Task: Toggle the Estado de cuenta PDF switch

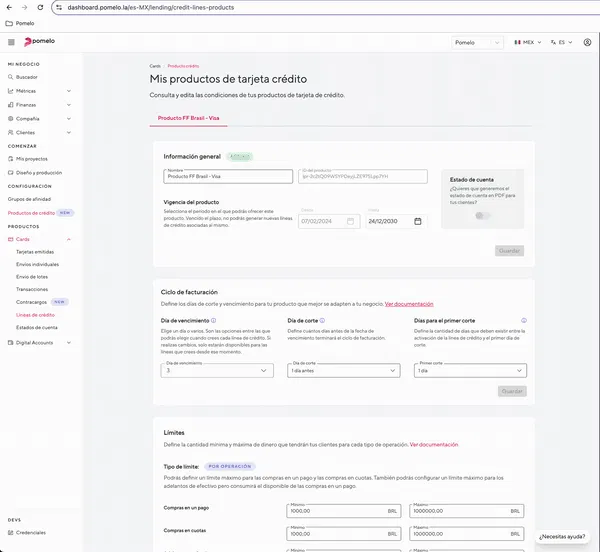Action: (482, 216)
